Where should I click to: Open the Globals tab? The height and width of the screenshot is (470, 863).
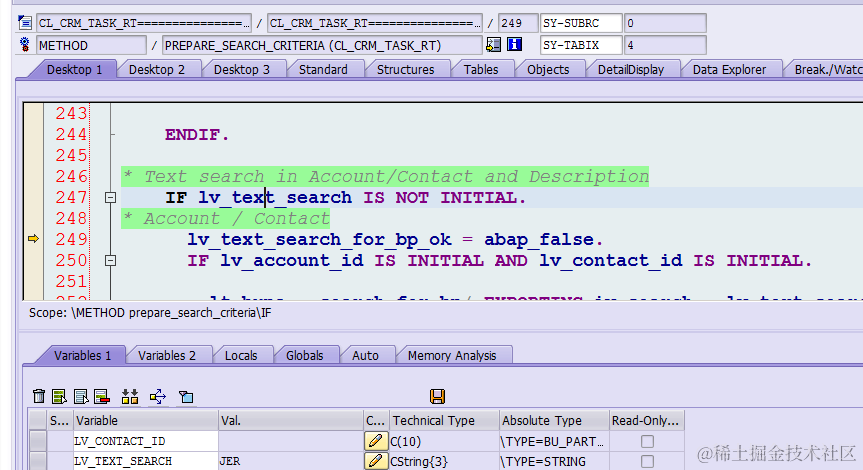(304, 356)
